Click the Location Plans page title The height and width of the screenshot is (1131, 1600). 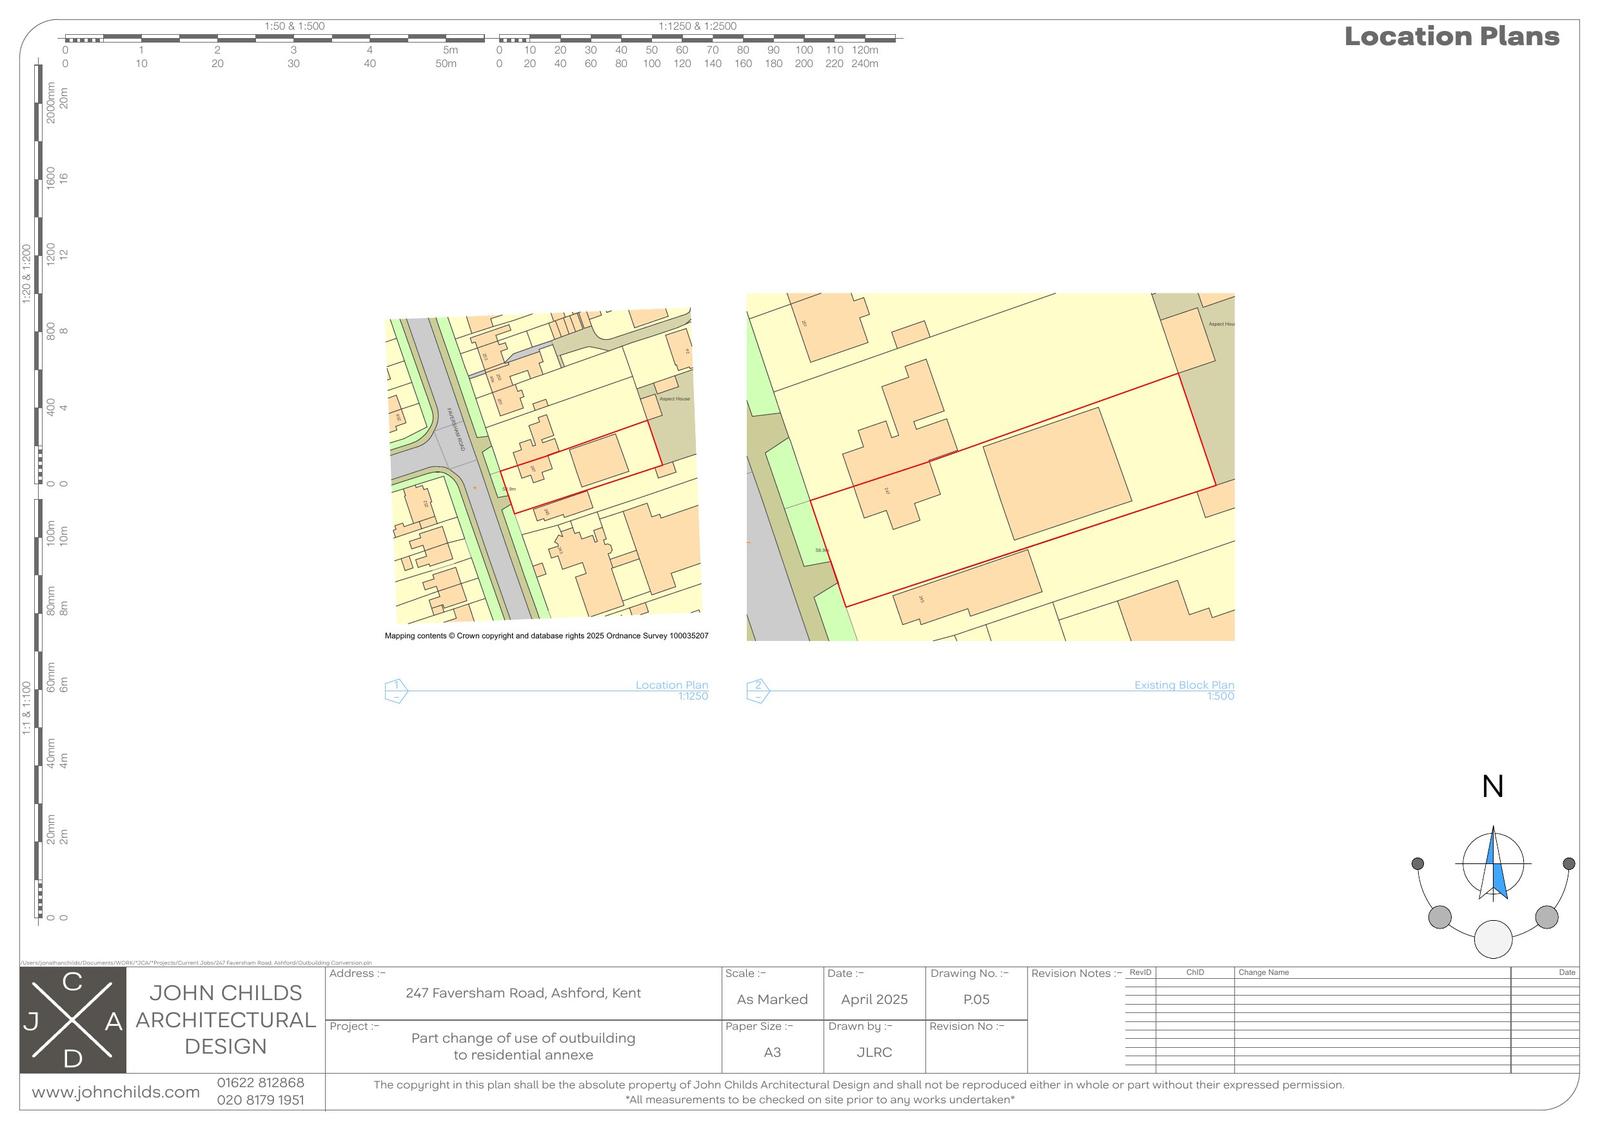pos(1451,37)
